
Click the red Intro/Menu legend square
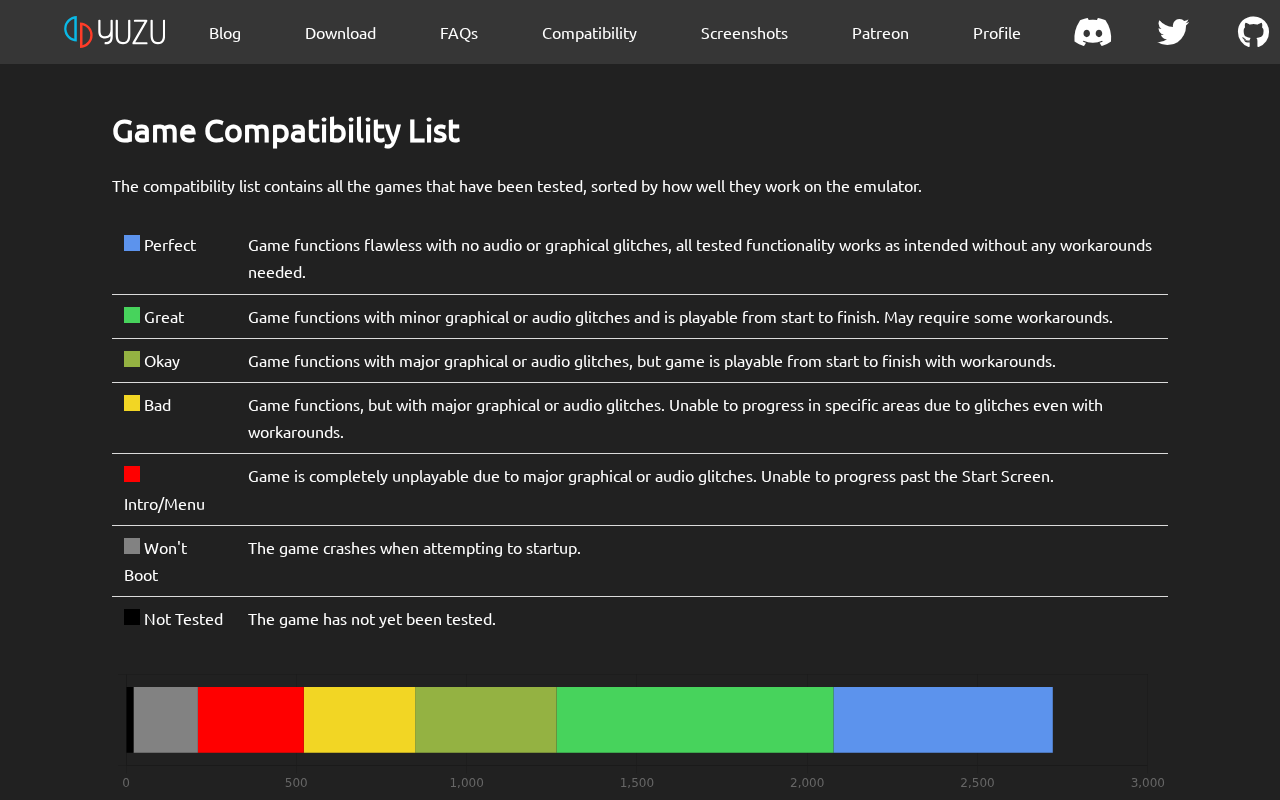(x=132, y=474)
